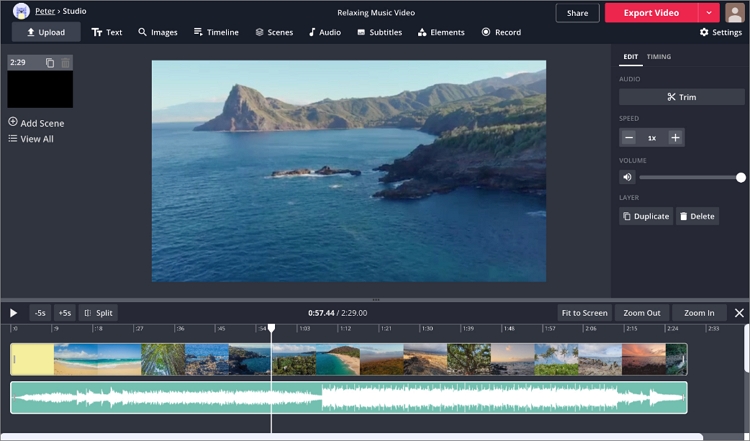This screenshot has height=441, width=750.
Task: Click the Export Video button
Action: coord(651,13)
